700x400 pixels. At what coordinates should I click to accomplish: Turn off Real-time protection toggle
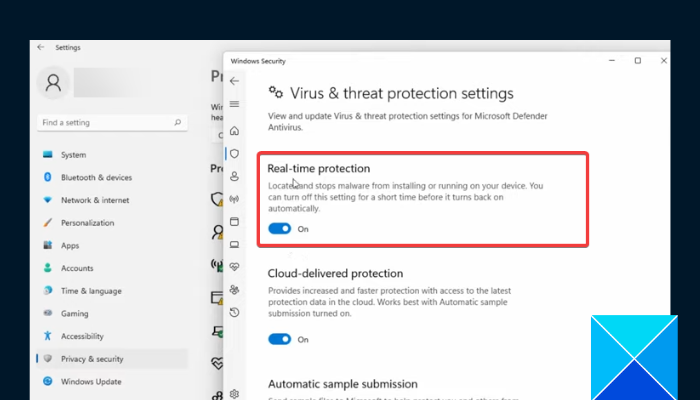point(280,229)
